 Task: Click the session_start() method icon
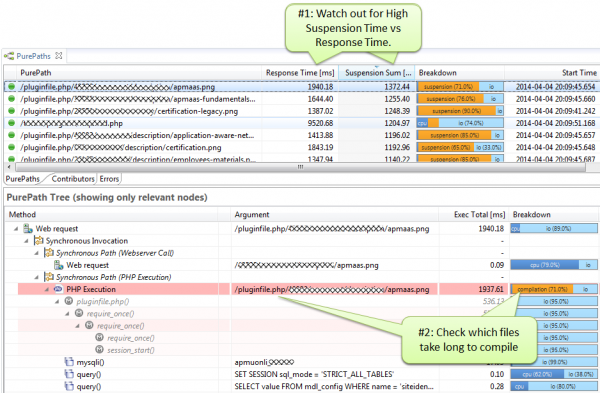tap(99, 350)
